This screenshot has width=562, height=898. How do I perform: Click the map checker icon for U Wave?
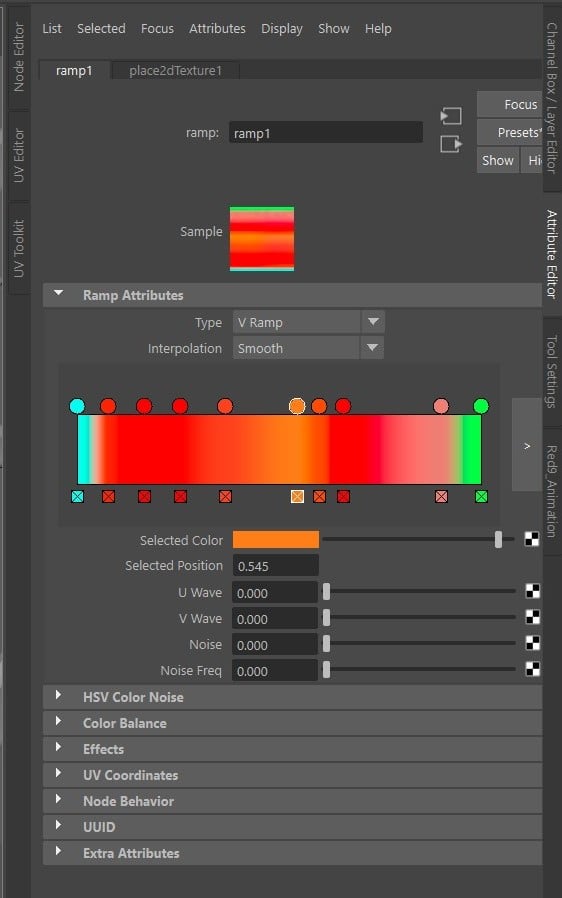(x=532, y=591)
